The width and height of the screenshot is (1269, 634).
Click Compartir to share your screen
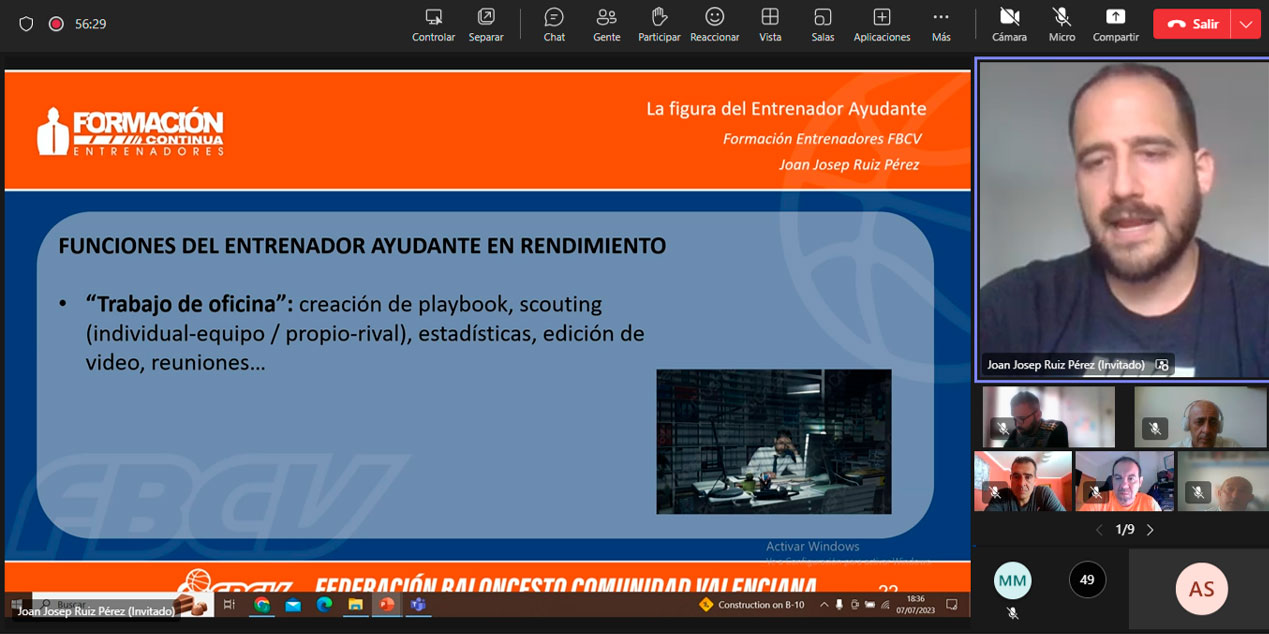1115,24
